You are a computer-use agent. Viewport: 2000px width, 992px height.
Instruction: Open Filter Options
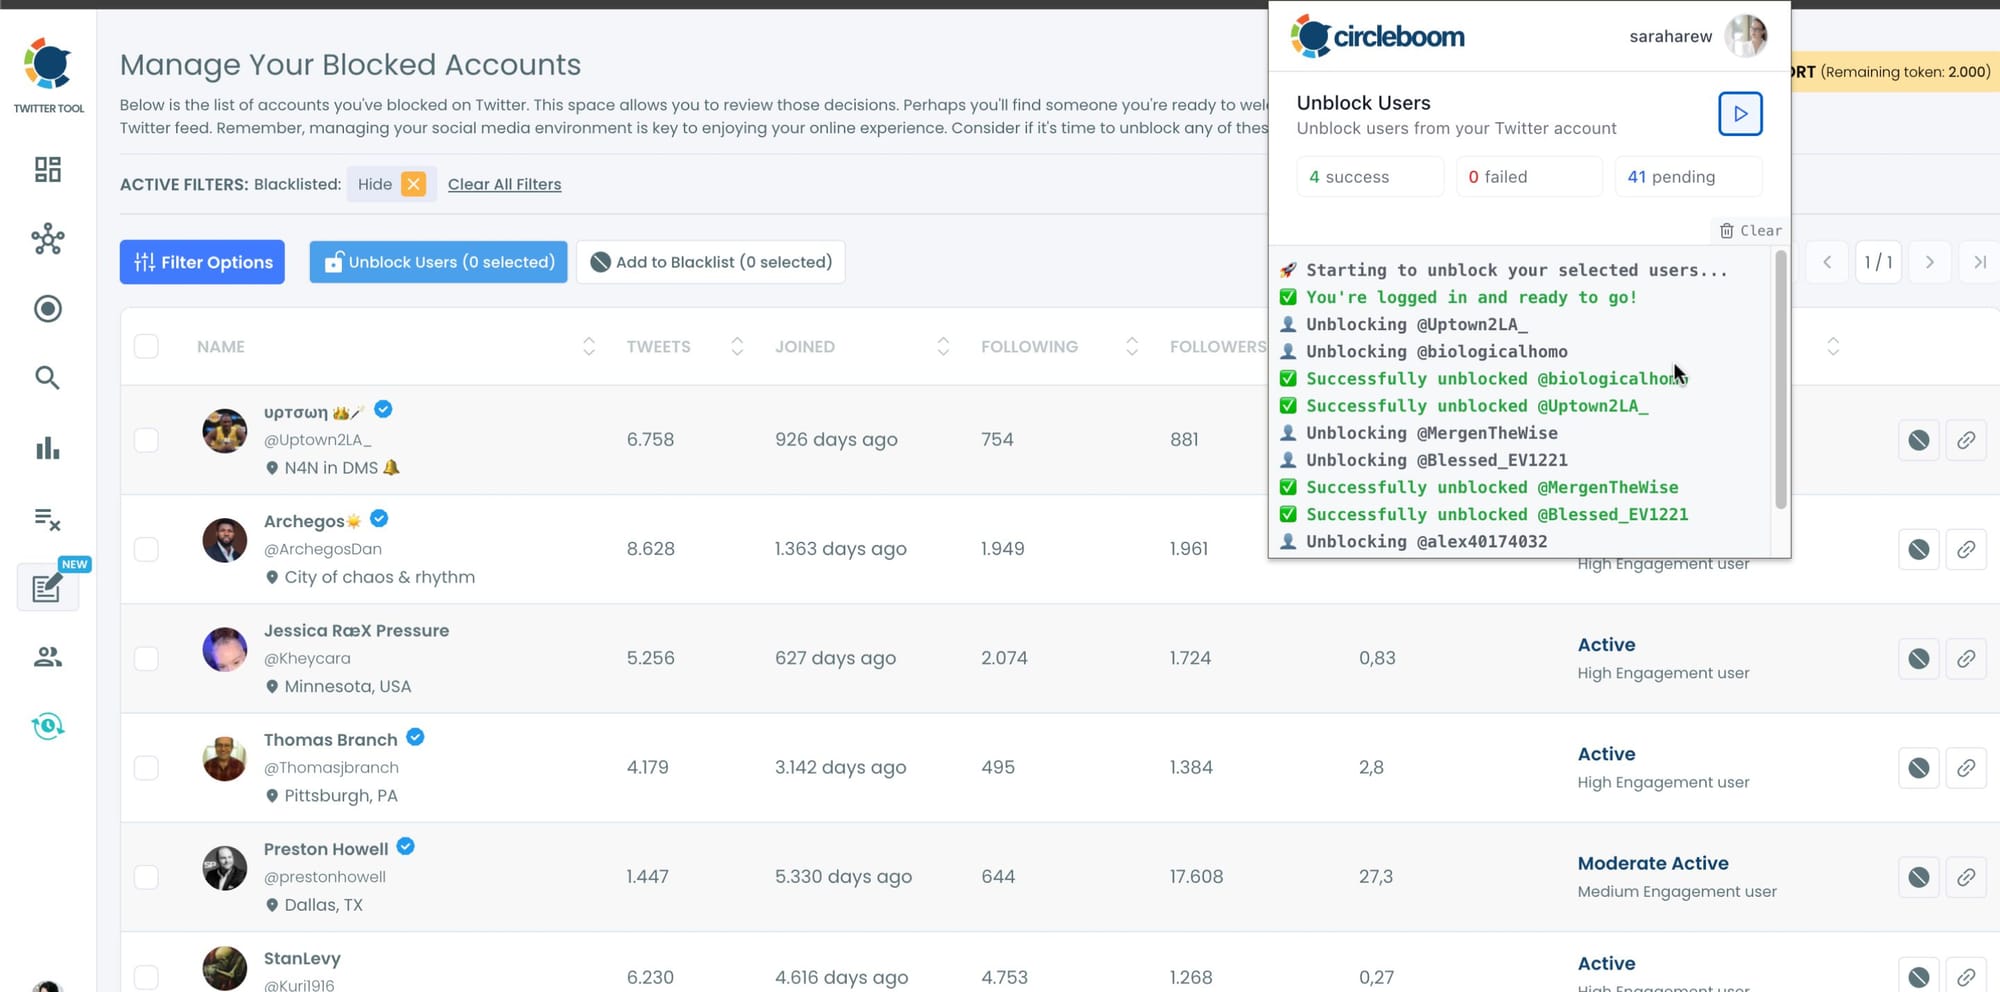coord(201,261)
